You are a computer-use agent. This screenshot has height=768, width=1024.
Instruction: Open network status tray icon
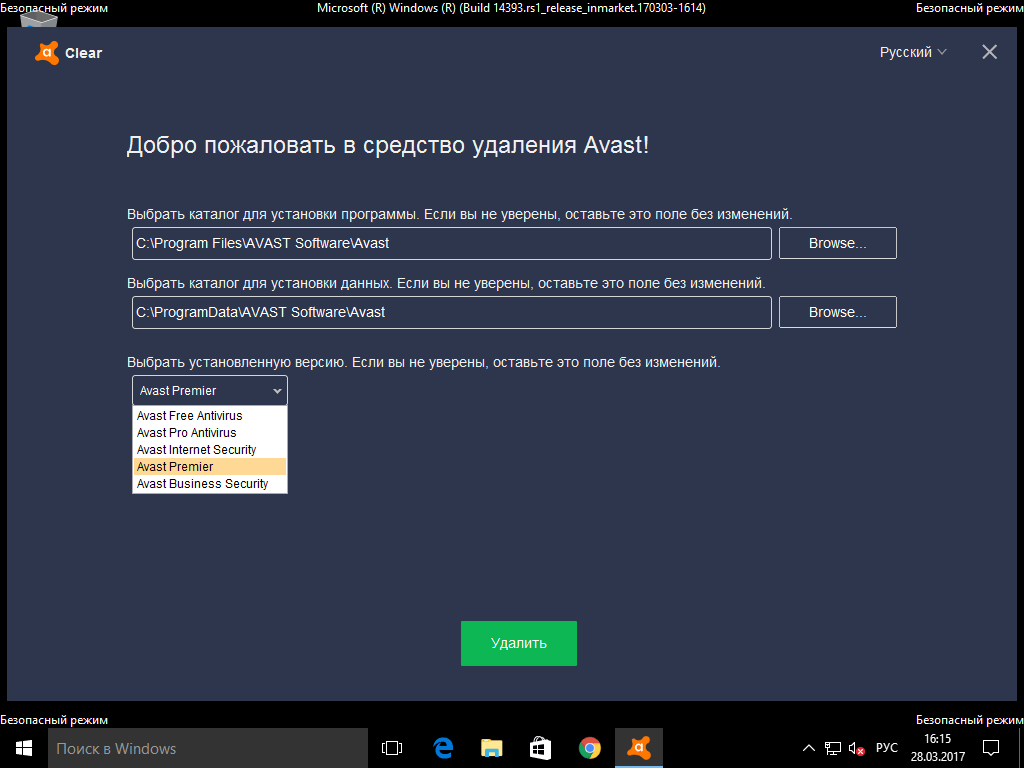coord(833,748)
